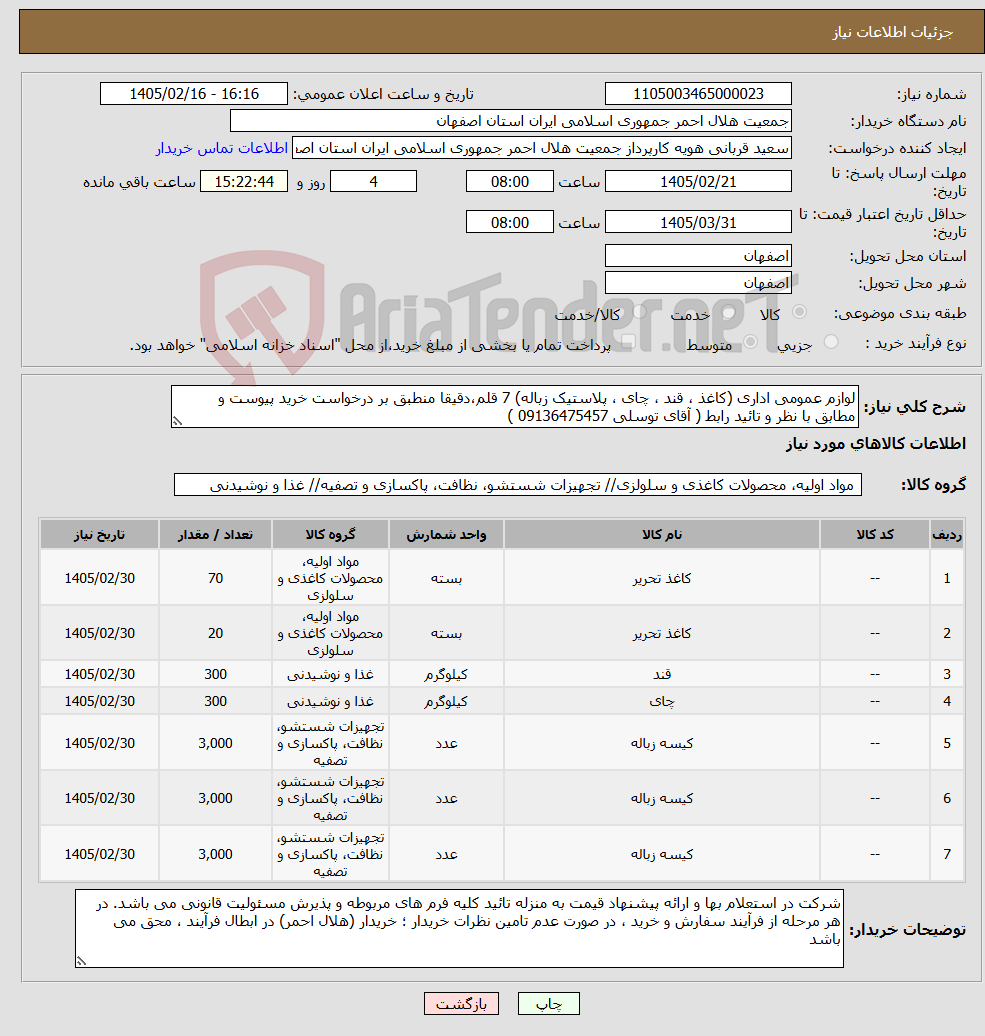Click the تاریخ نیاز column header
Viewport: 985px width, 1036px height.
(x=99, y=535)
